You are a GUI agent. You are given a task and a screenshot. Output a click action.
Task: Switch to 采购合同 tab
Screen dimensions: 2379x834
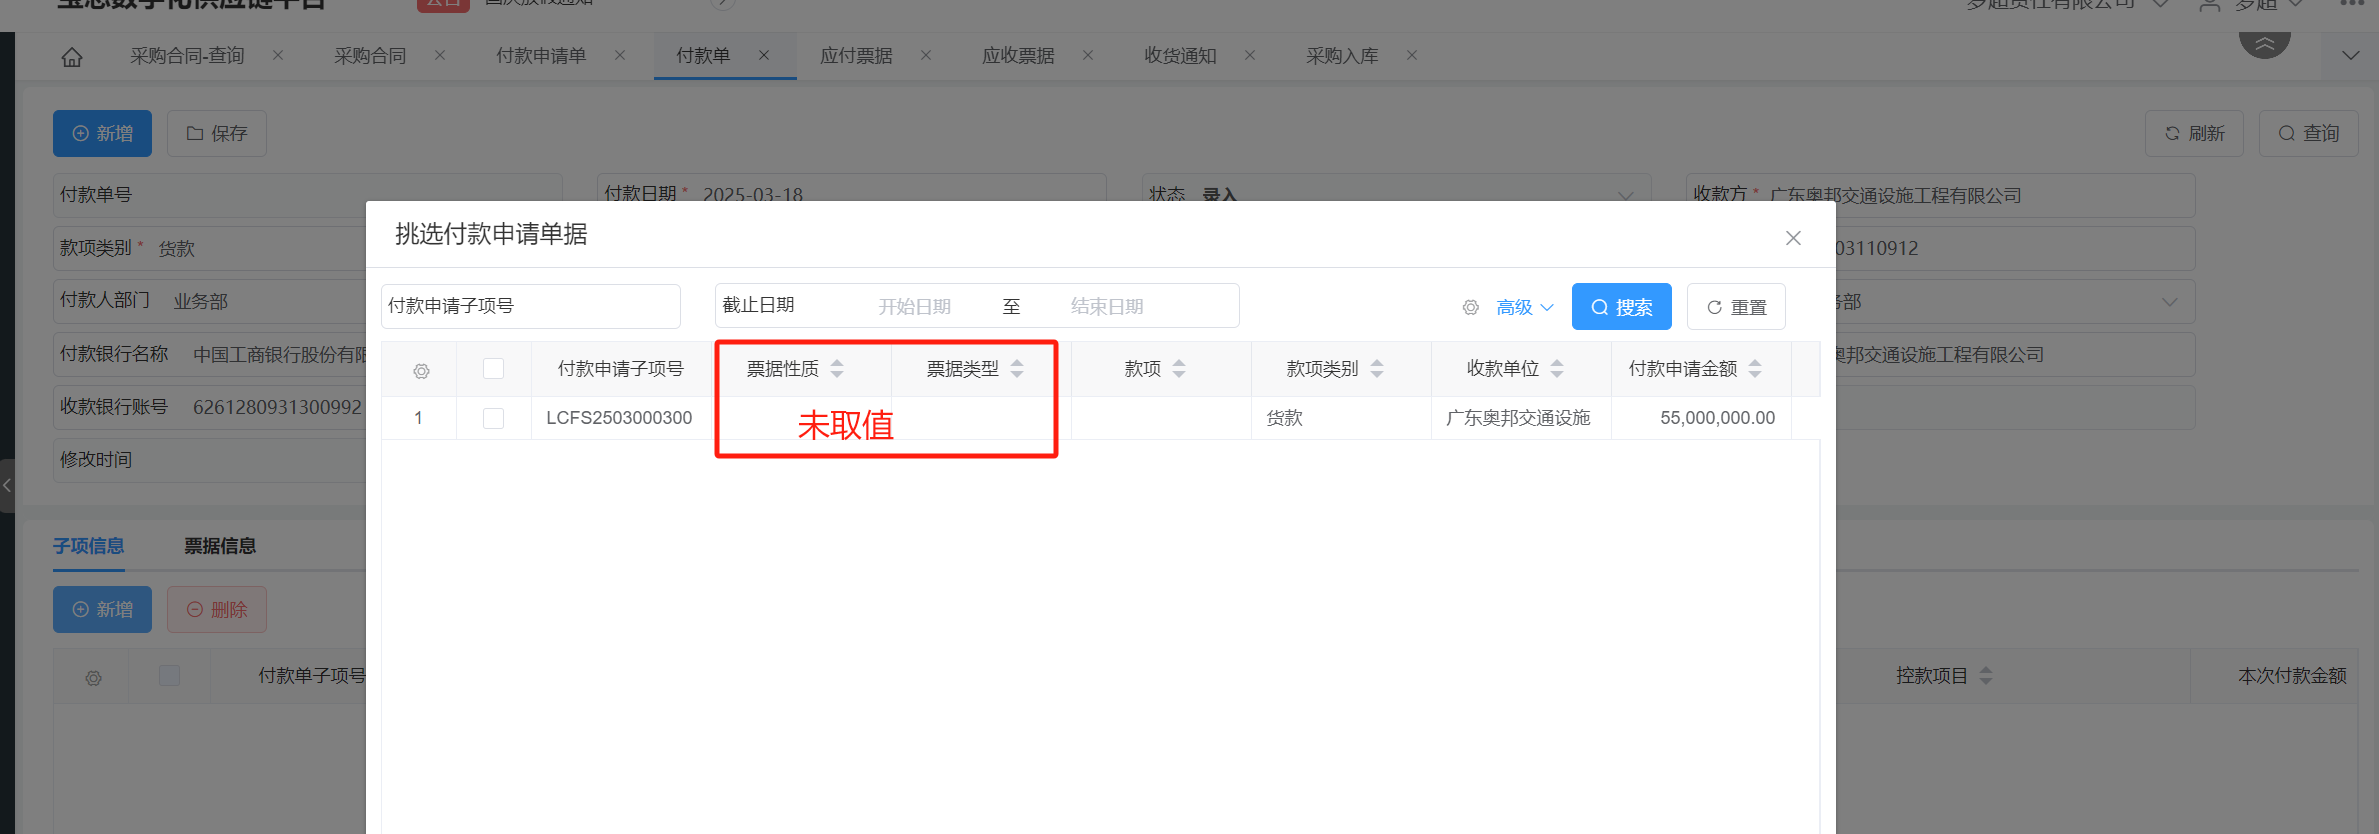pos(370,56)
